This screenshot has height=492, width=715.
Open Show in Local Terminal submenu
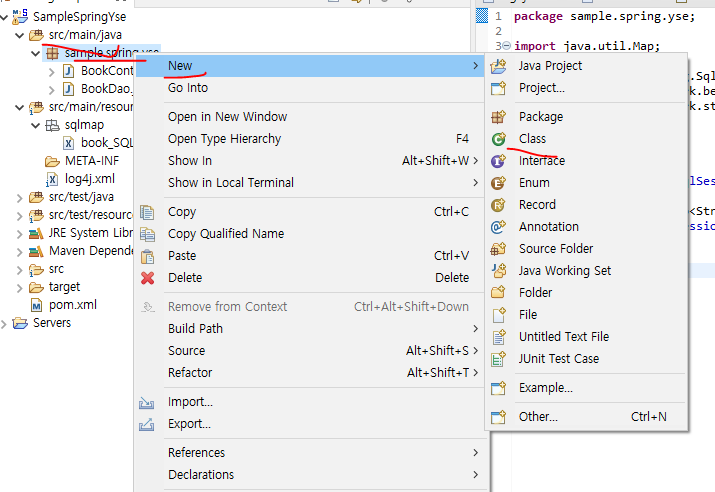click(310, 183)
